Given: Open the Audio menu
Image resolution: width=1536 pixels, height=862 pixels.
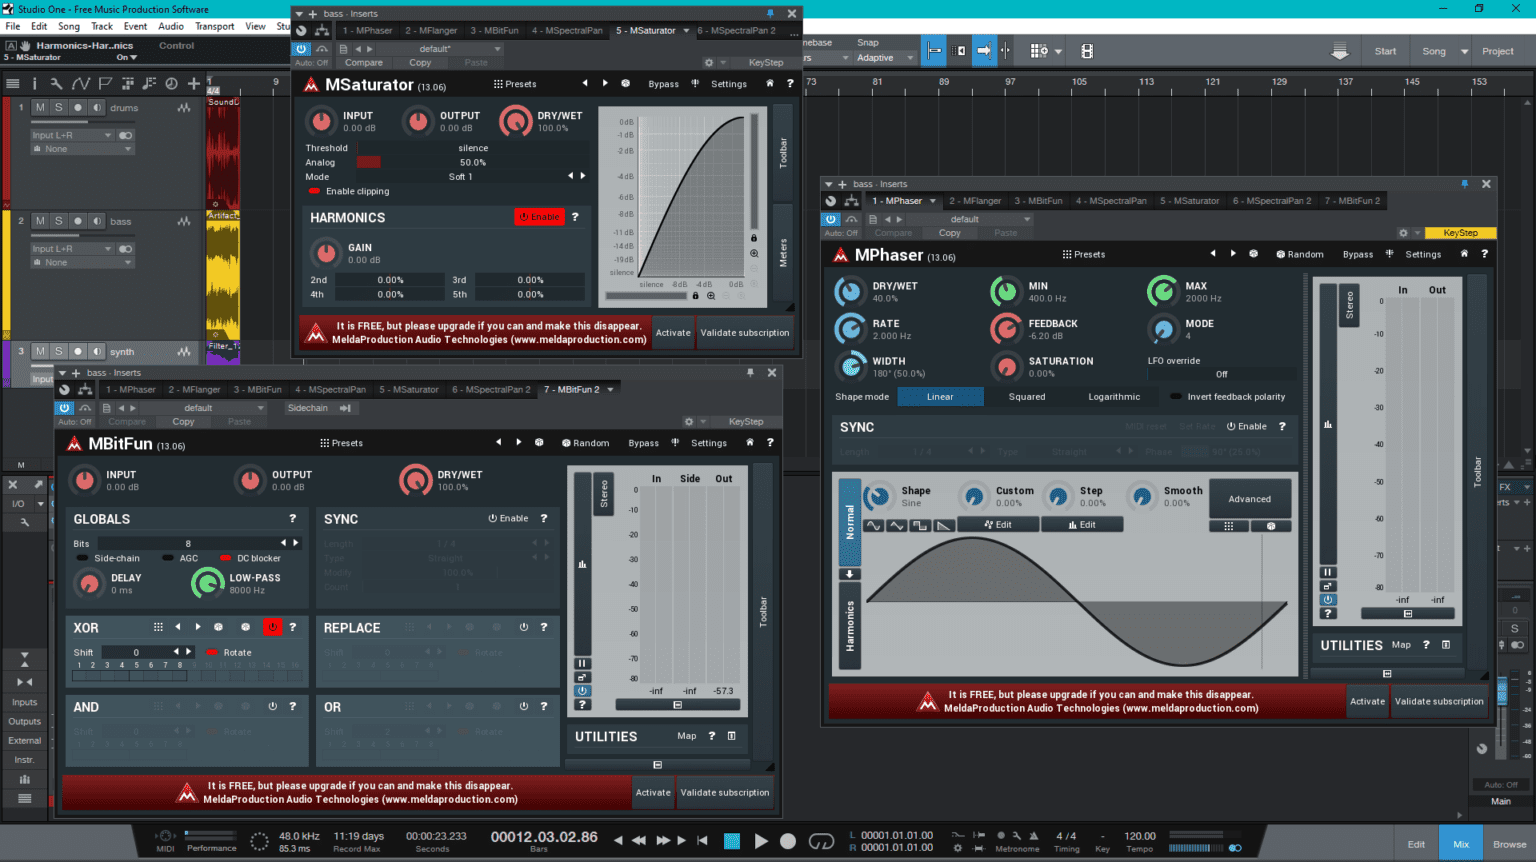Looking at the screenshot, I should point(171,26).
